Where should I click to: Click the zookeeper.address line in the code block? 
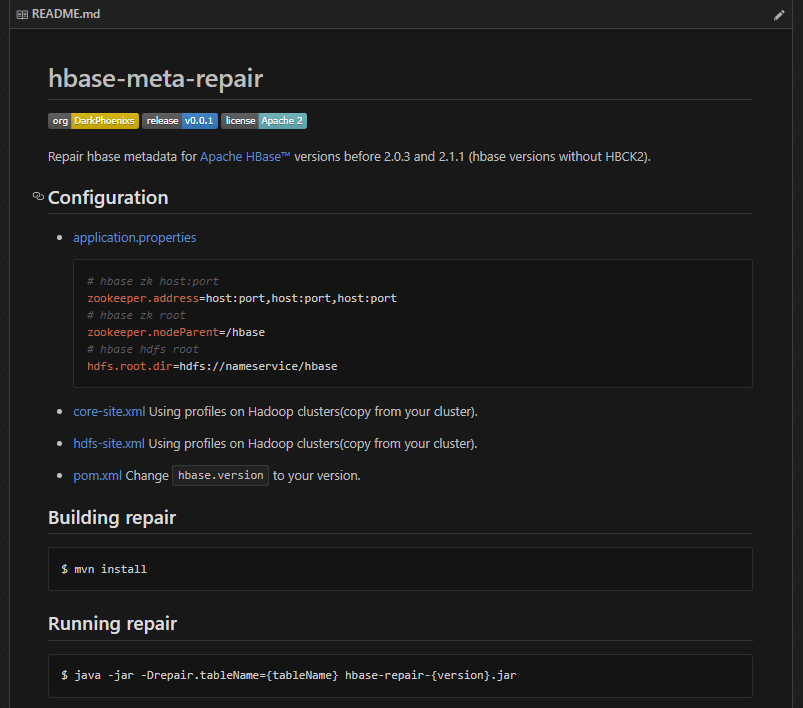click(x=242, y=298)
